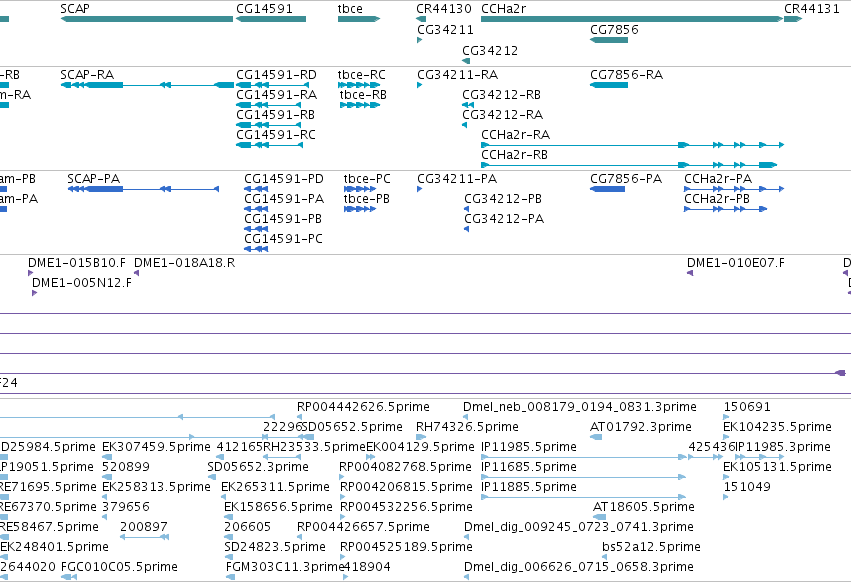Click the CCHa2r-PB protein label

717,199
